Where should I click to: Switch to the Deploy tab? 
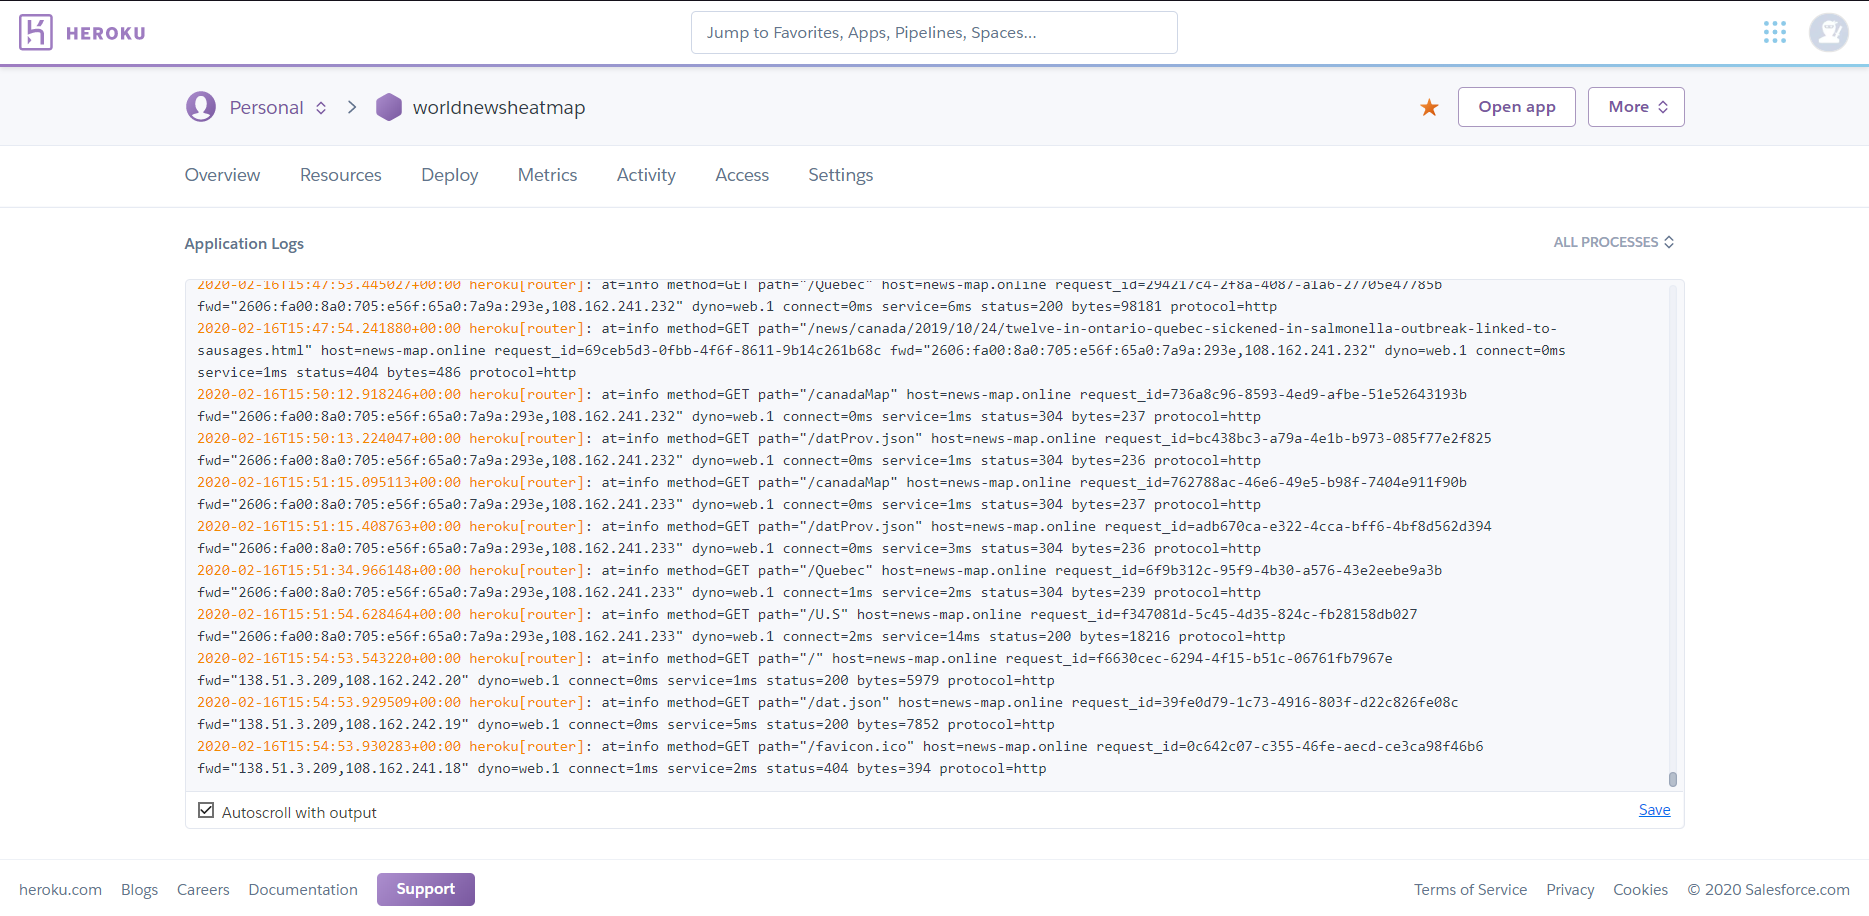[x=450, y=175]
